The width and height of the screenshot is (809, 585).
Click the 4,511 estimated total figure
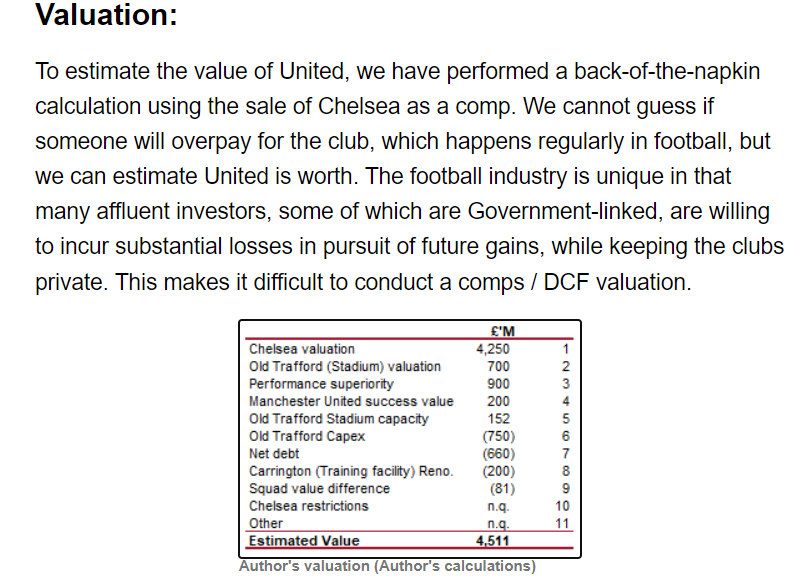tap(492, 541)
